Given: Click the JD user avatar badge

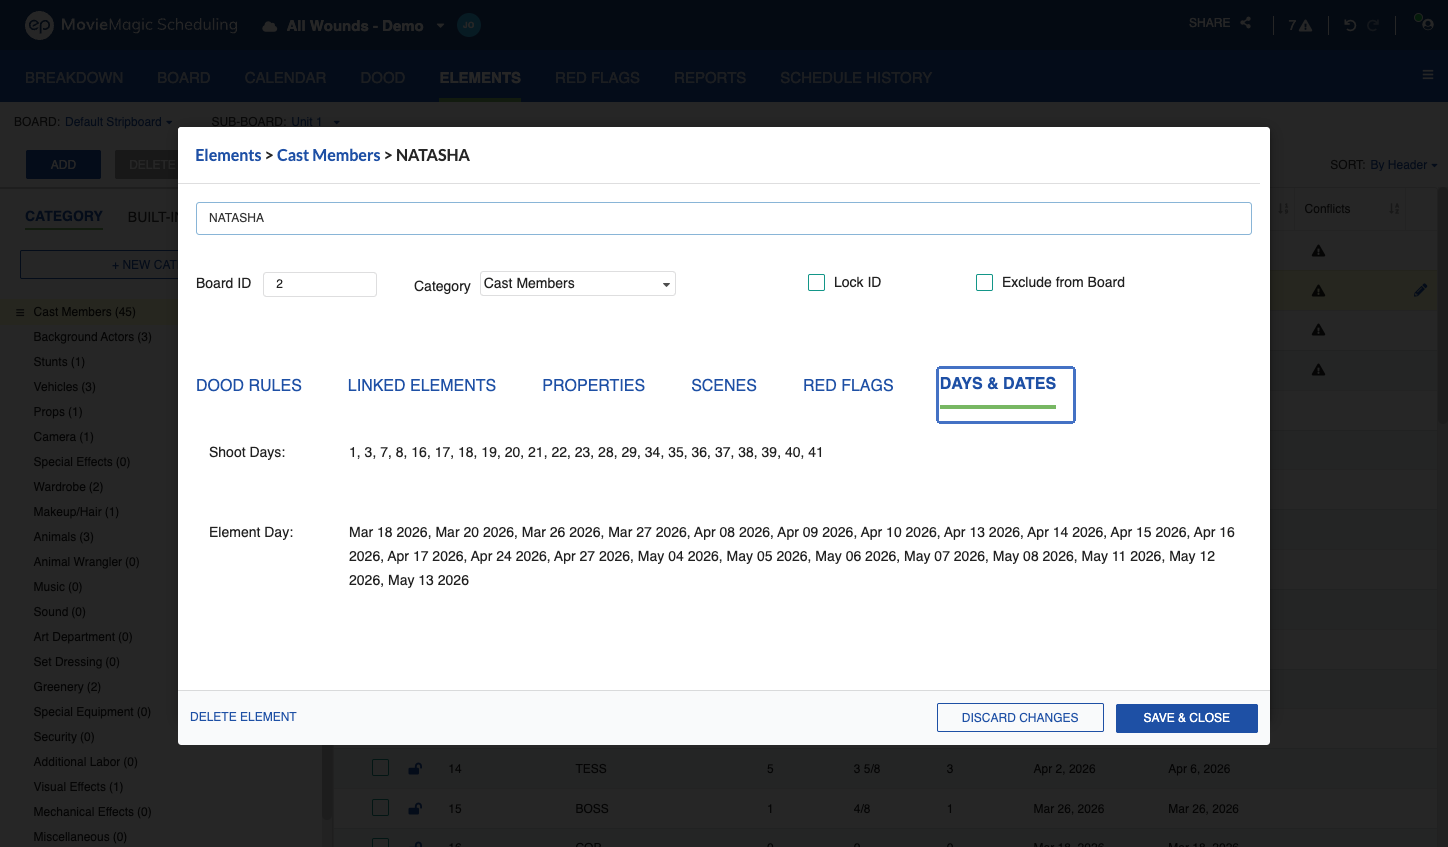Looking at the screenshot, I should (x=469, y=25).
